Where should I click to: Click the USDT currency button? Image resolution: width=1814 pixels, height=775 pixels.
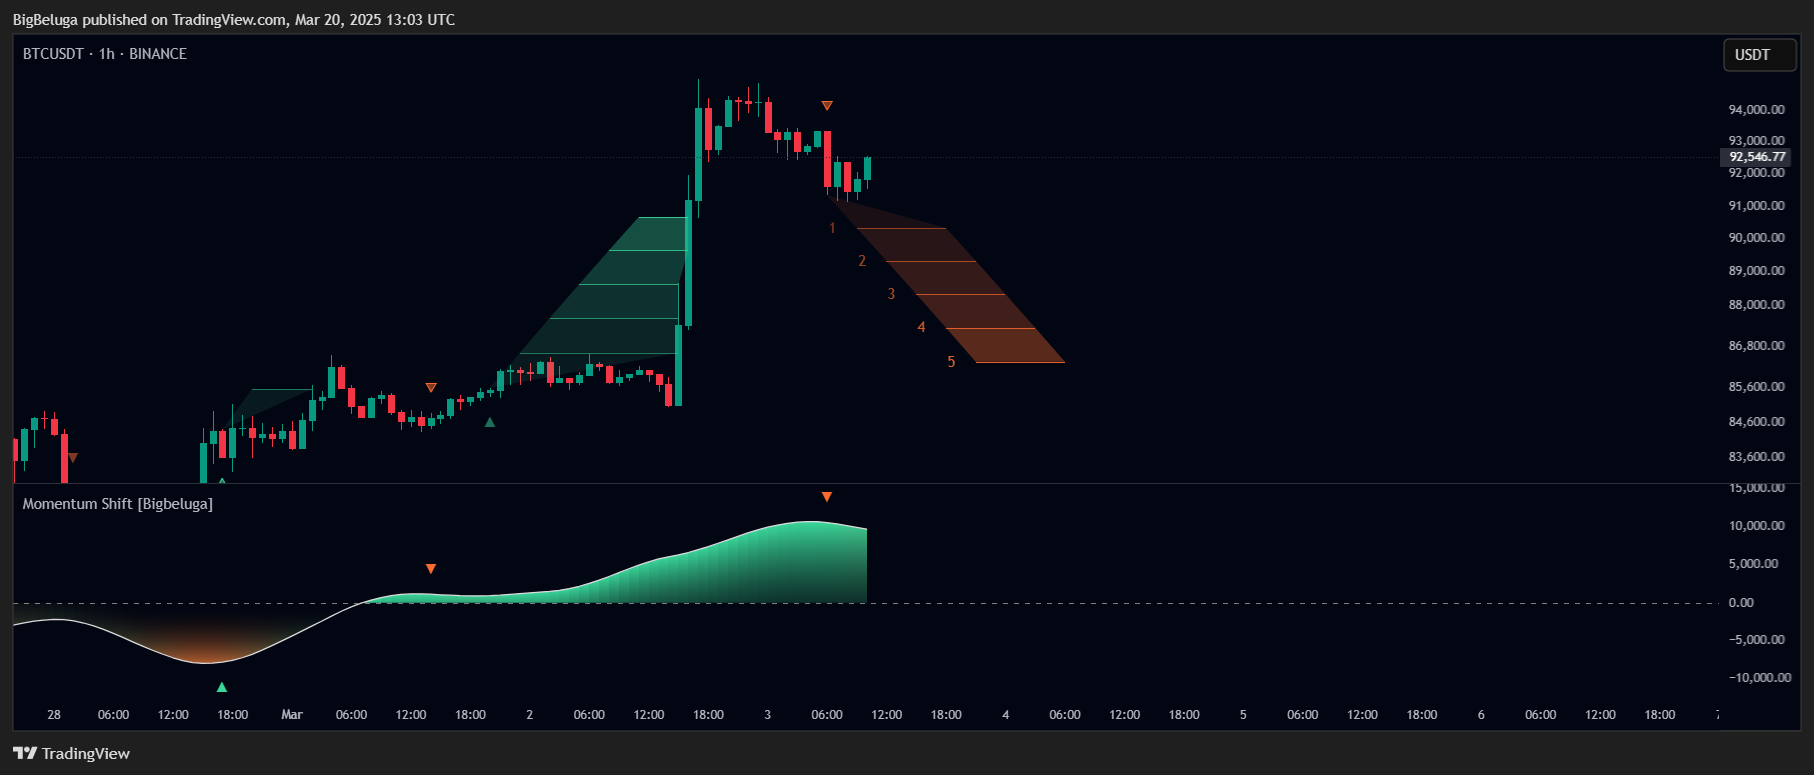tap(1759, 55)
